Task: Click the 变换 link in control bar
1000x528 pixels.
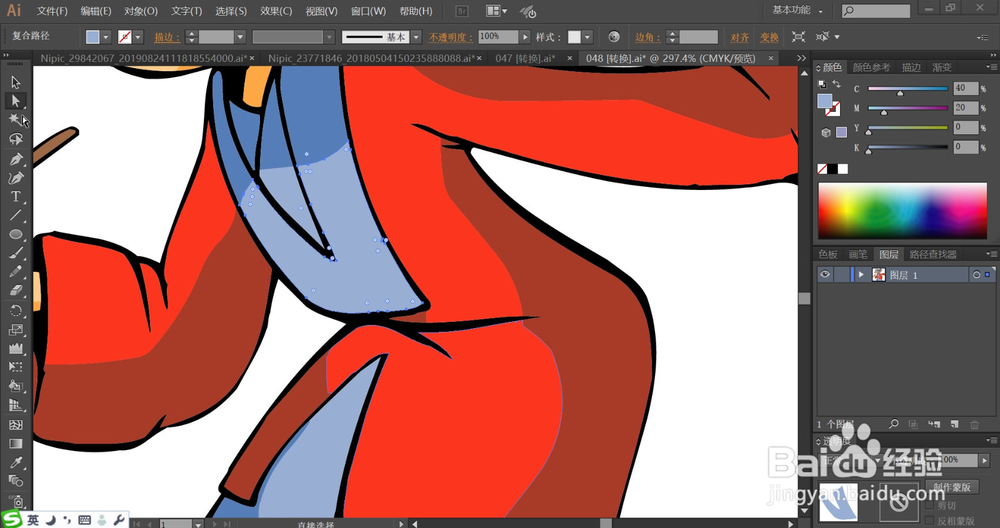Action: (769, 38)
